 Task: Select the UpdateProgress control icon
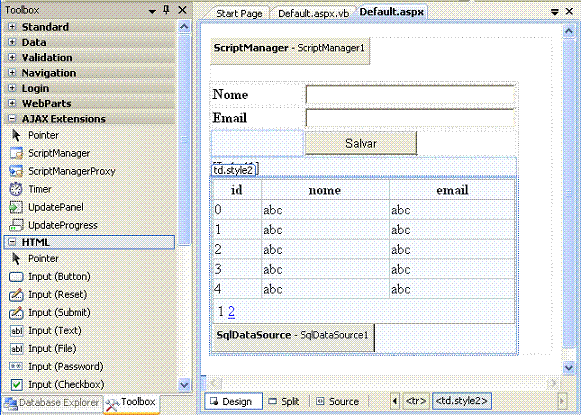tap(16, 225)
